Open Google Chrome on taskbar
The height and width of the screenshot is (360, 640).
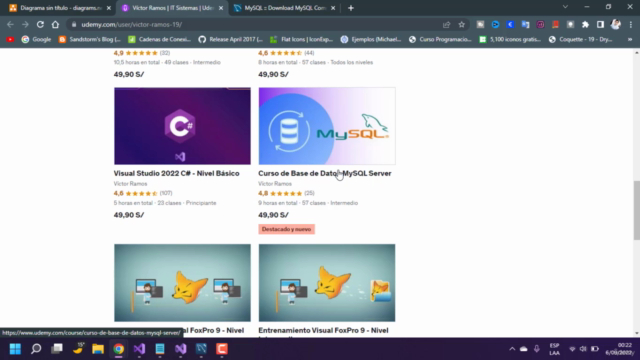click(119, 349)
